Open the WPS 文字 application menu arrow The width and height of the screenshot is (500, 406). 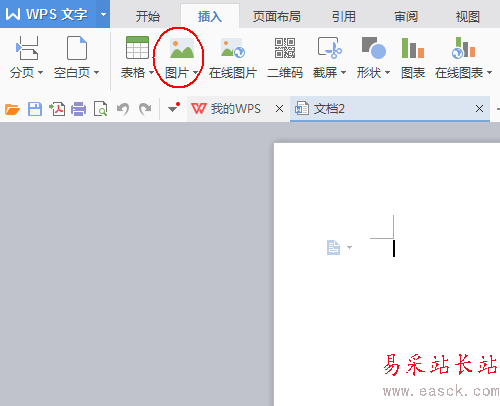(103, 14)
